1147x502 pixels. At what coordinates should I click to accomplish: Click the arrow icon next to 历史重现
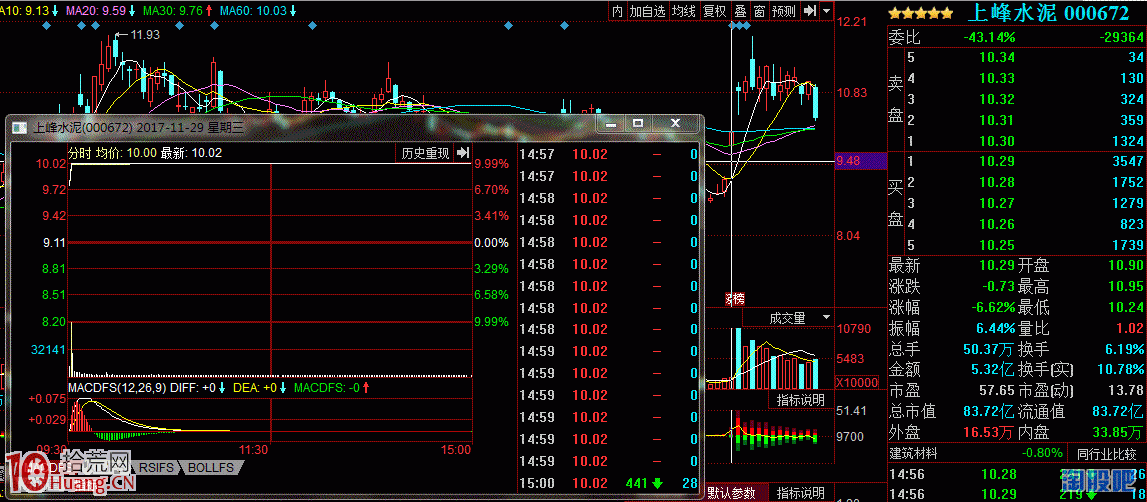(x=463, y=153)
